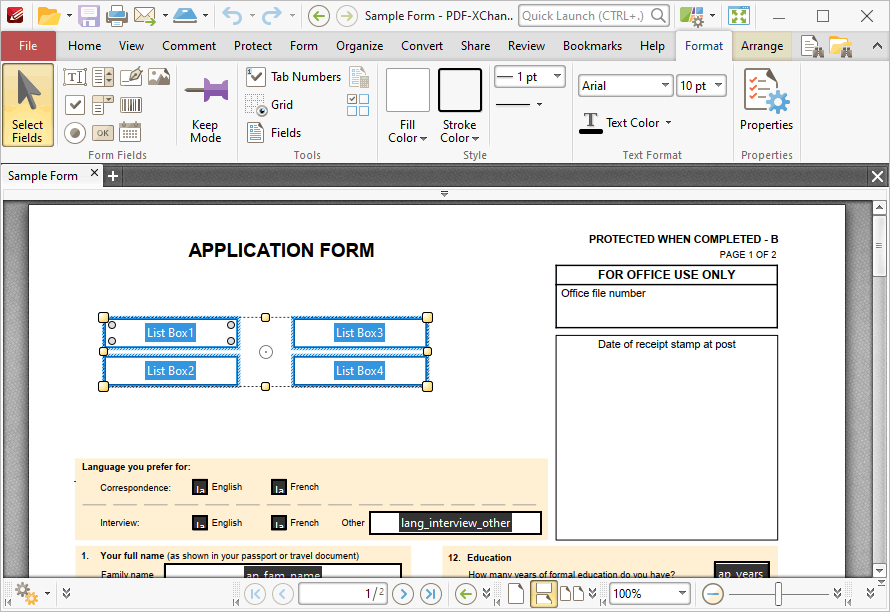Open the Properties pane

[x=766, y=100]
